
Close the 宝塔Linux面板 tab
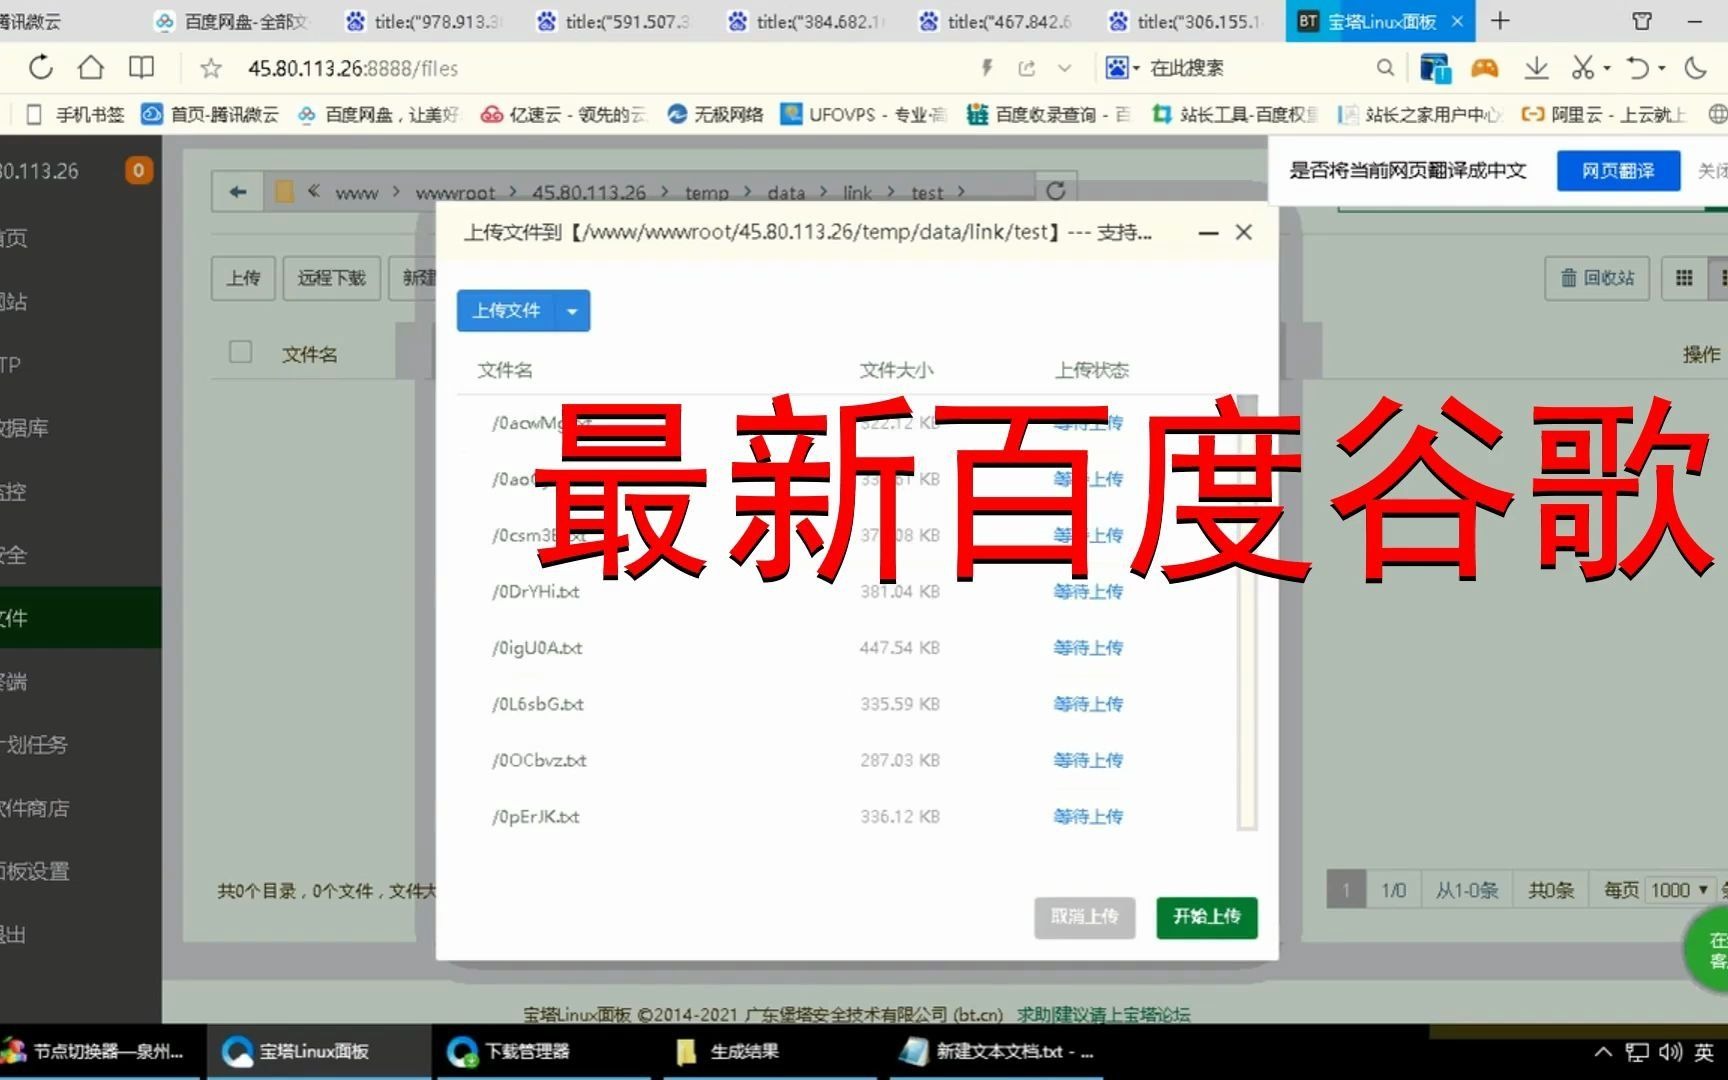point(1457,21)
